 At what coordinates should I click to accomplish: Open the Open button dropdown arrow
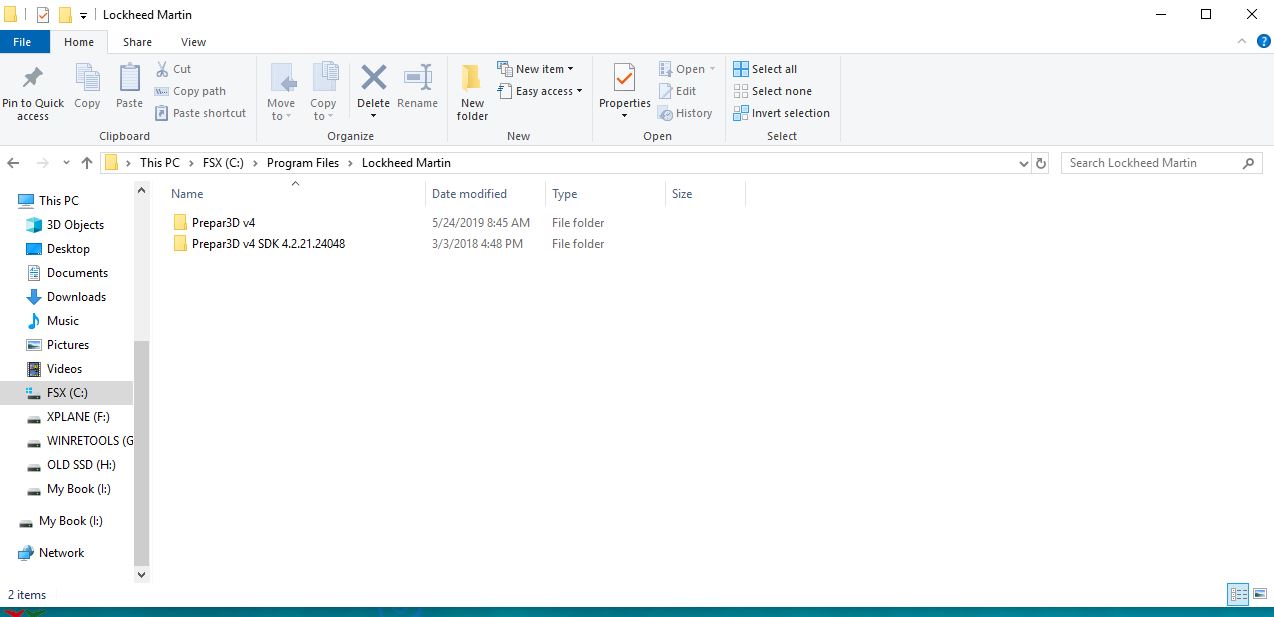point(712,69)
